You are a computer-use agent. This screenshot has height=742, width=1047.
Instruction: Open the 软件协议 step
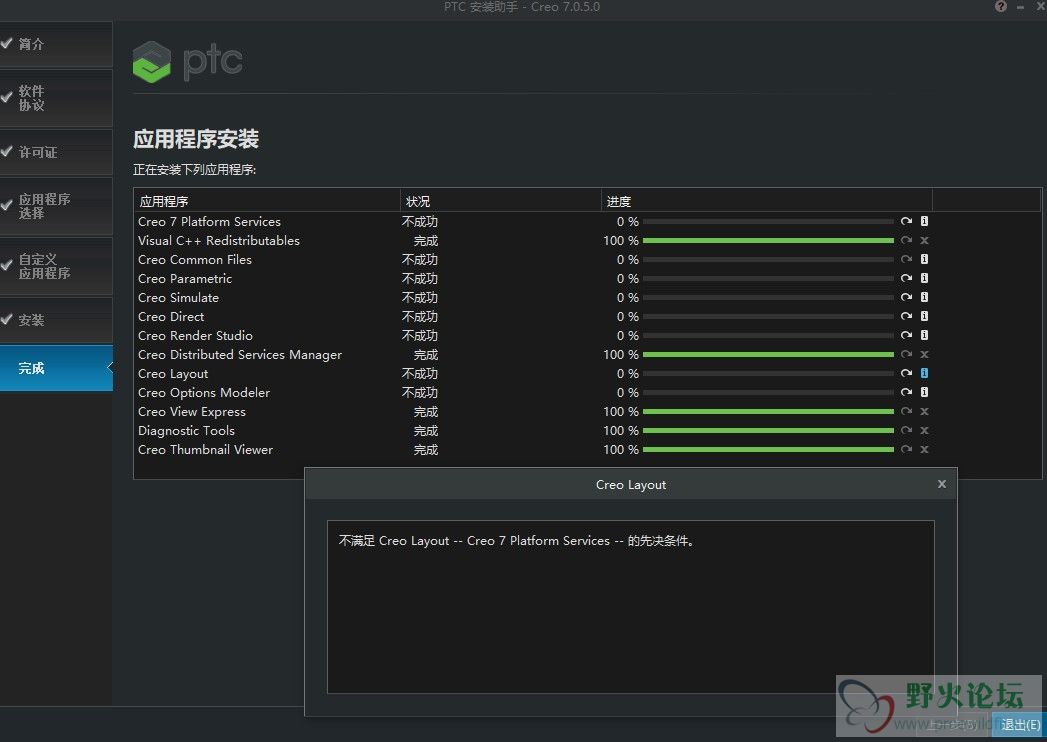[56, 98]
